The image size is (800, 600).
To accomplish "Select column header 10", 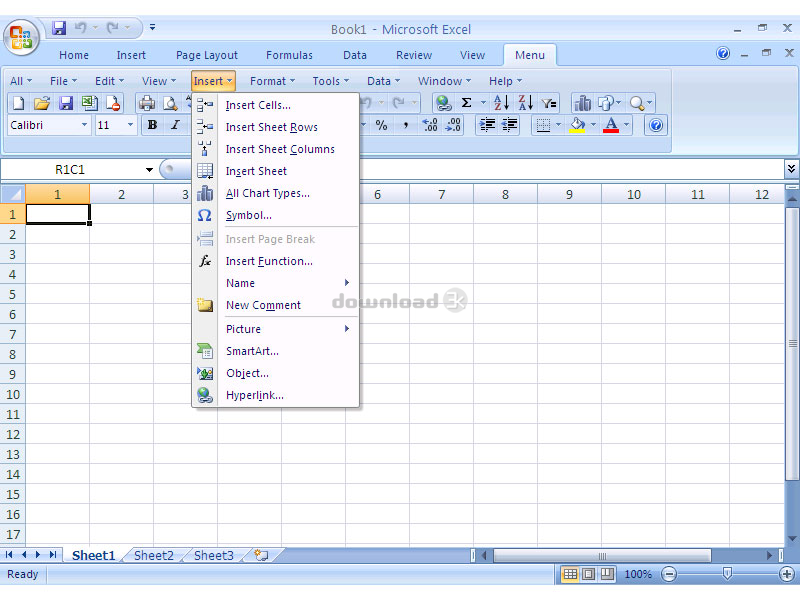I will 634,194.
